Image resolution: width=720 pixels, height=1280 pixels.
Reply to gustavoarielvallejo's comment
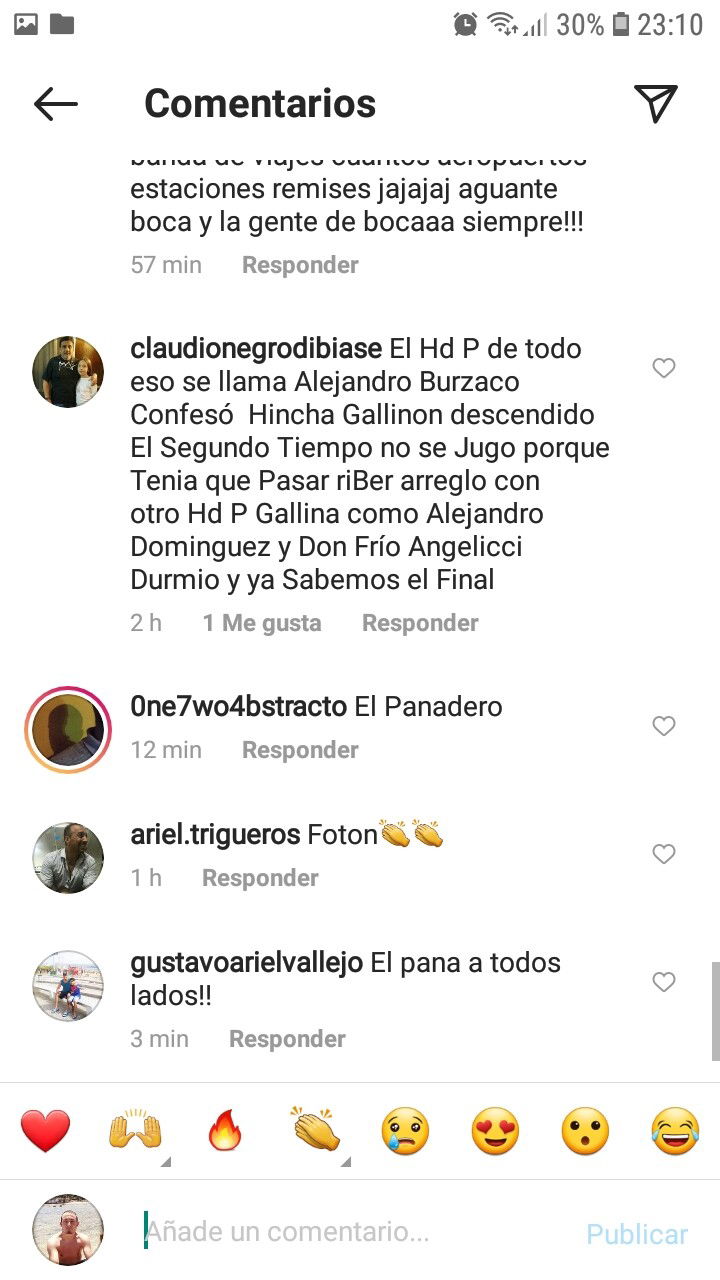(x=287, y=1039)
